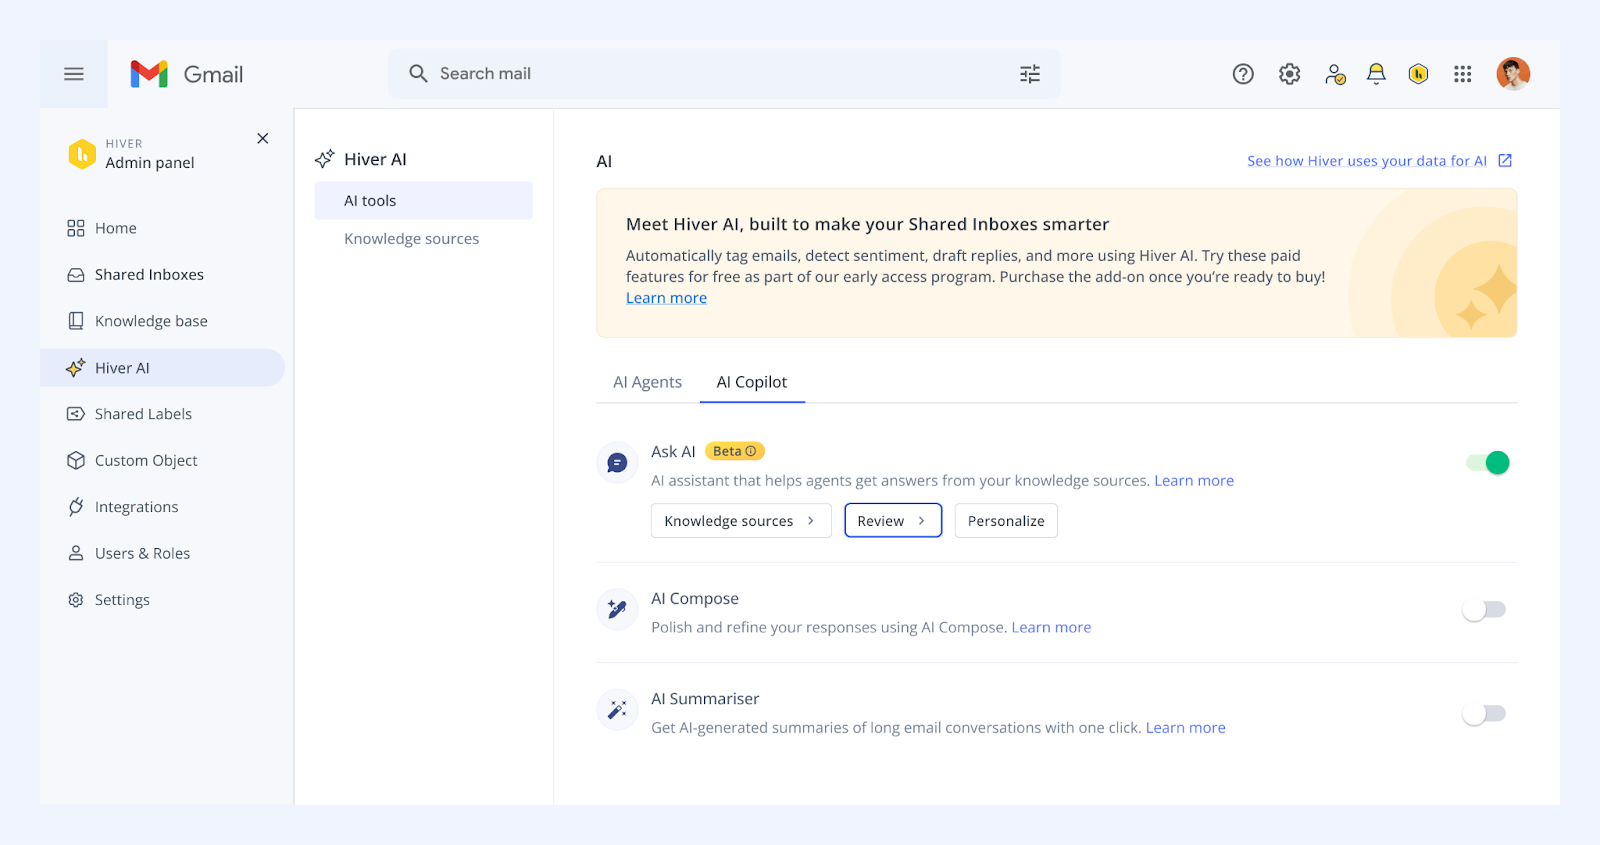The image size is (1600, 845).
Task: Switch to the AI Copilot tab
Action: 752,382
